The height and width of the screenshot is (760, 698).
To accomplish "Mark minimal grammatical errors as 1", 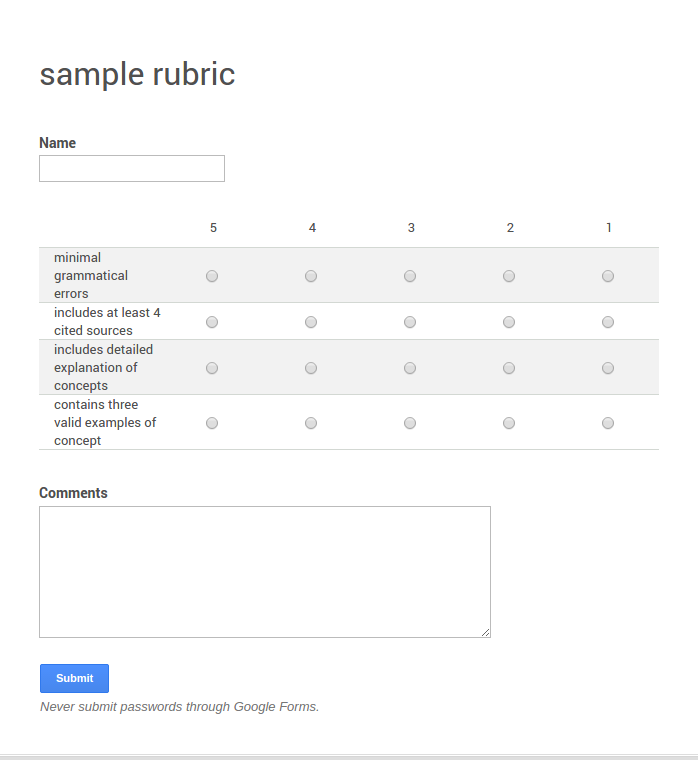I will pos(608,276).
